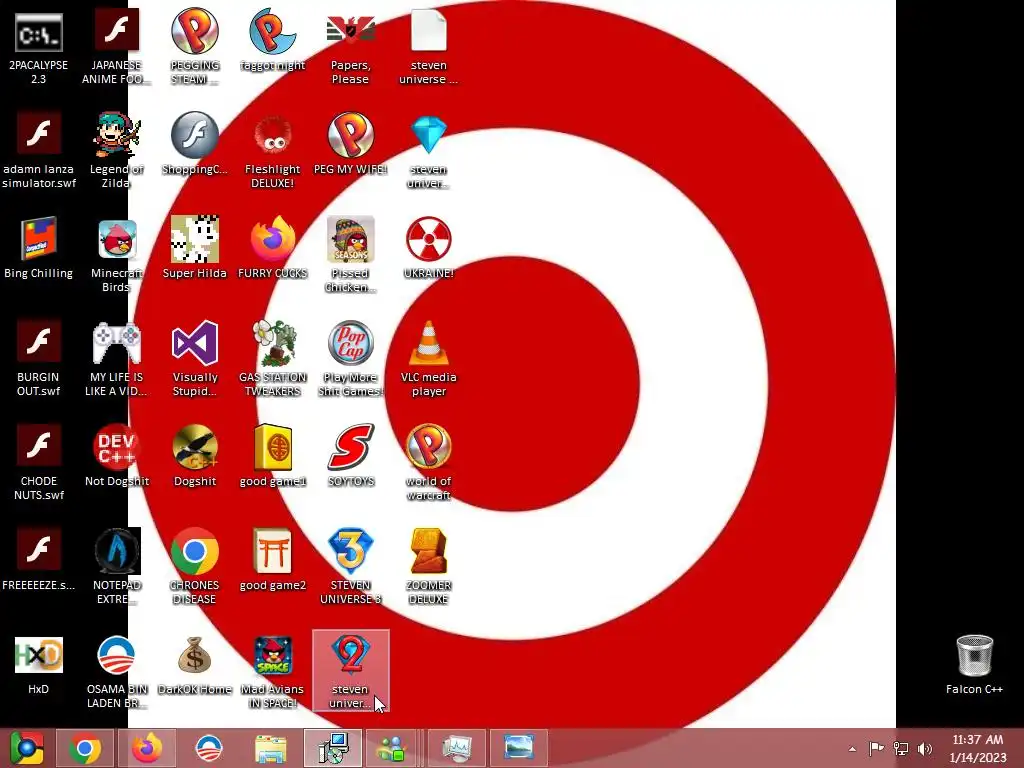
Task: Select the NOTEPAD EXTRE... icon
Action: point(116,566)
